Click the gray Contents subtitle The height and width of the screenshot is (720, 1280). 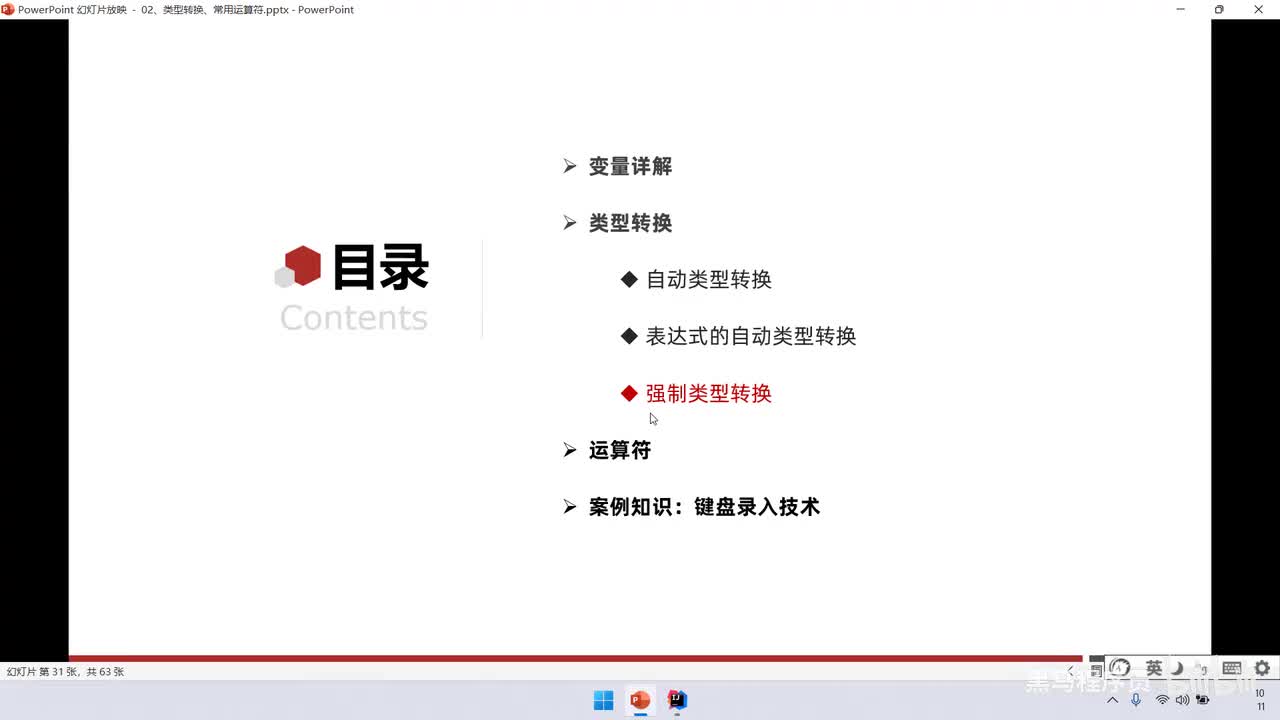pyautogui.click(x=354, y=318)
